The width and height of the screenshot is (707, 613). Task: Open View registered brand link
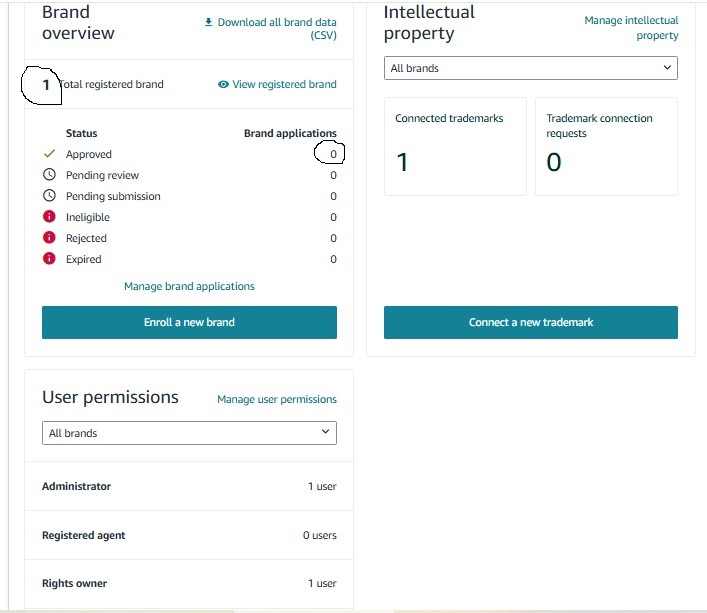click(x=284, y=84)
